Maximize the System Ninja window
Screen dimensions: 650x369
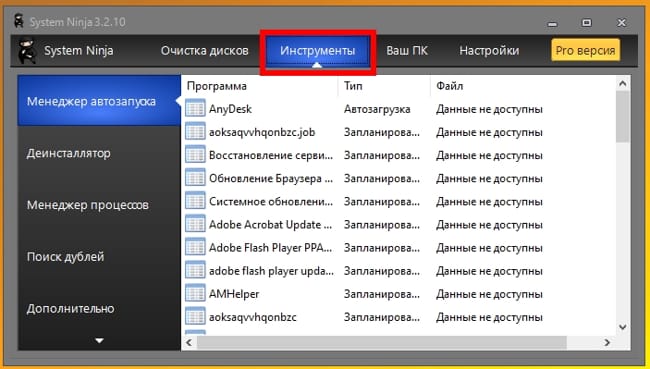coord(587,23)
